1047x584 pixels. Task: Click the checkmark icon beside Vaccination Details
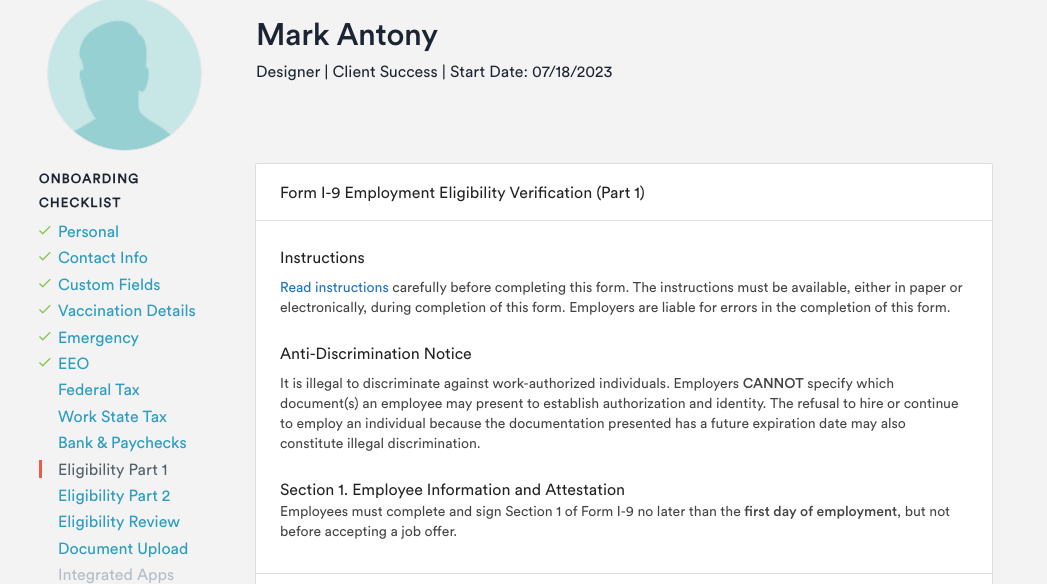(x=44, y=310)
